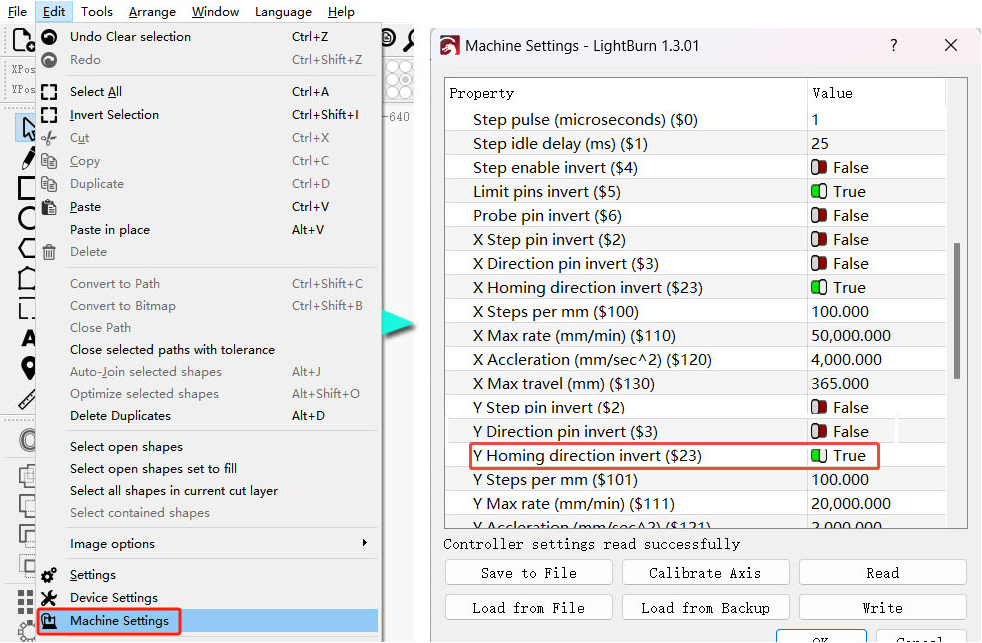Click the Device Settings wrench icon
The width and height of the screenshot is (982, 643).
[x=49, y=598]
